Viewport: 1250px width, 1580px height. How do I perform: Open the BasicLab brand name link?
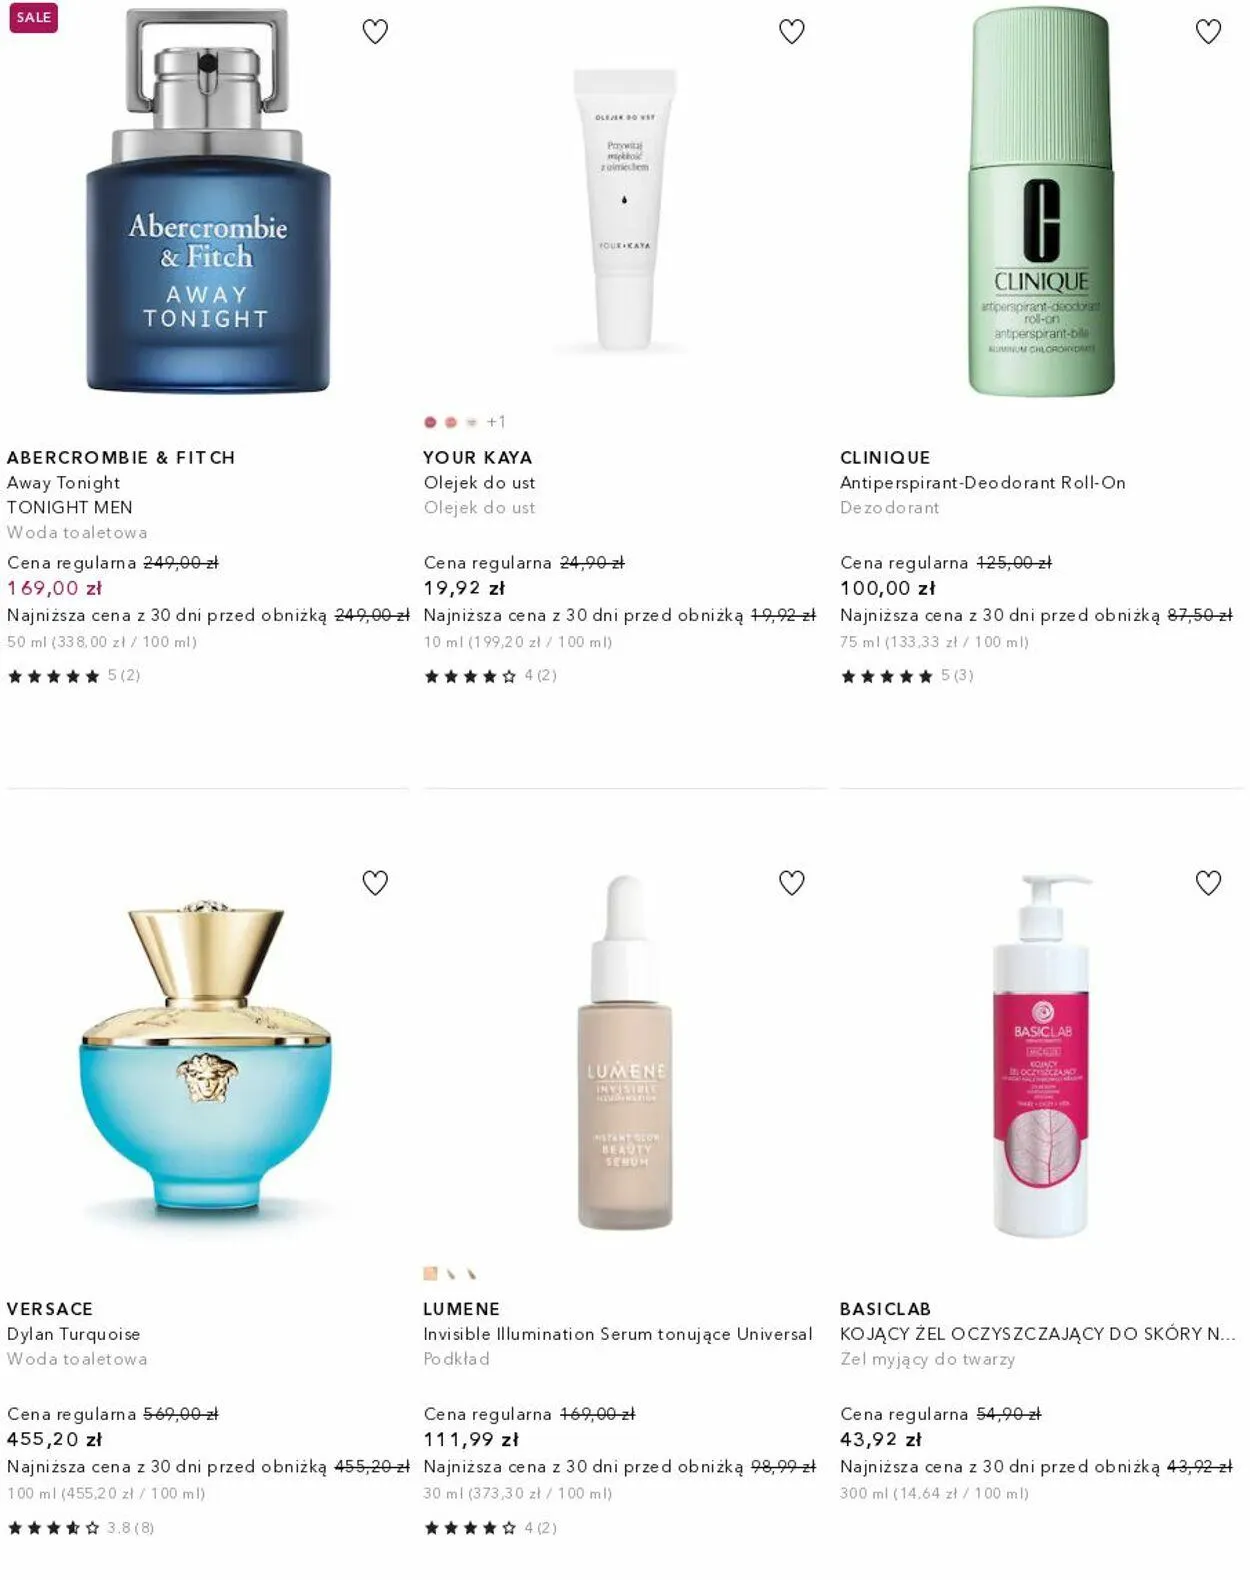tap(886, 1309)
